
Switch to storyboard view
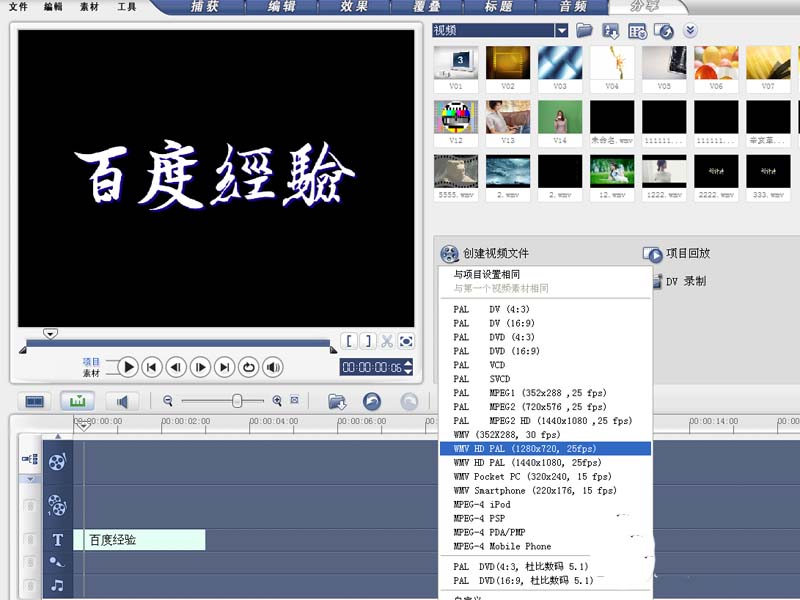[35, 401]
